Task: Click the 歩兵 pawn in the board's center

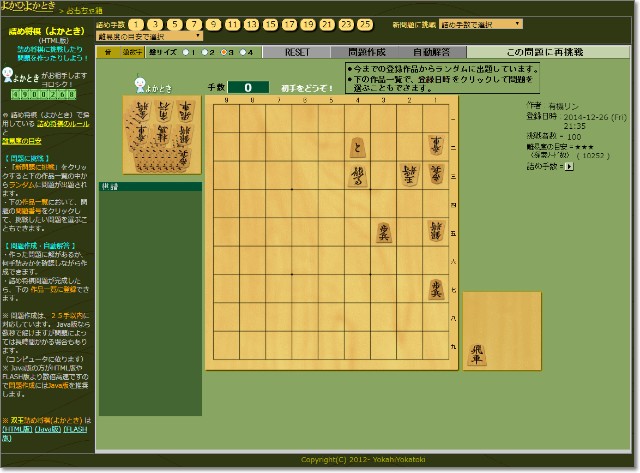Action: coord(384,232)
